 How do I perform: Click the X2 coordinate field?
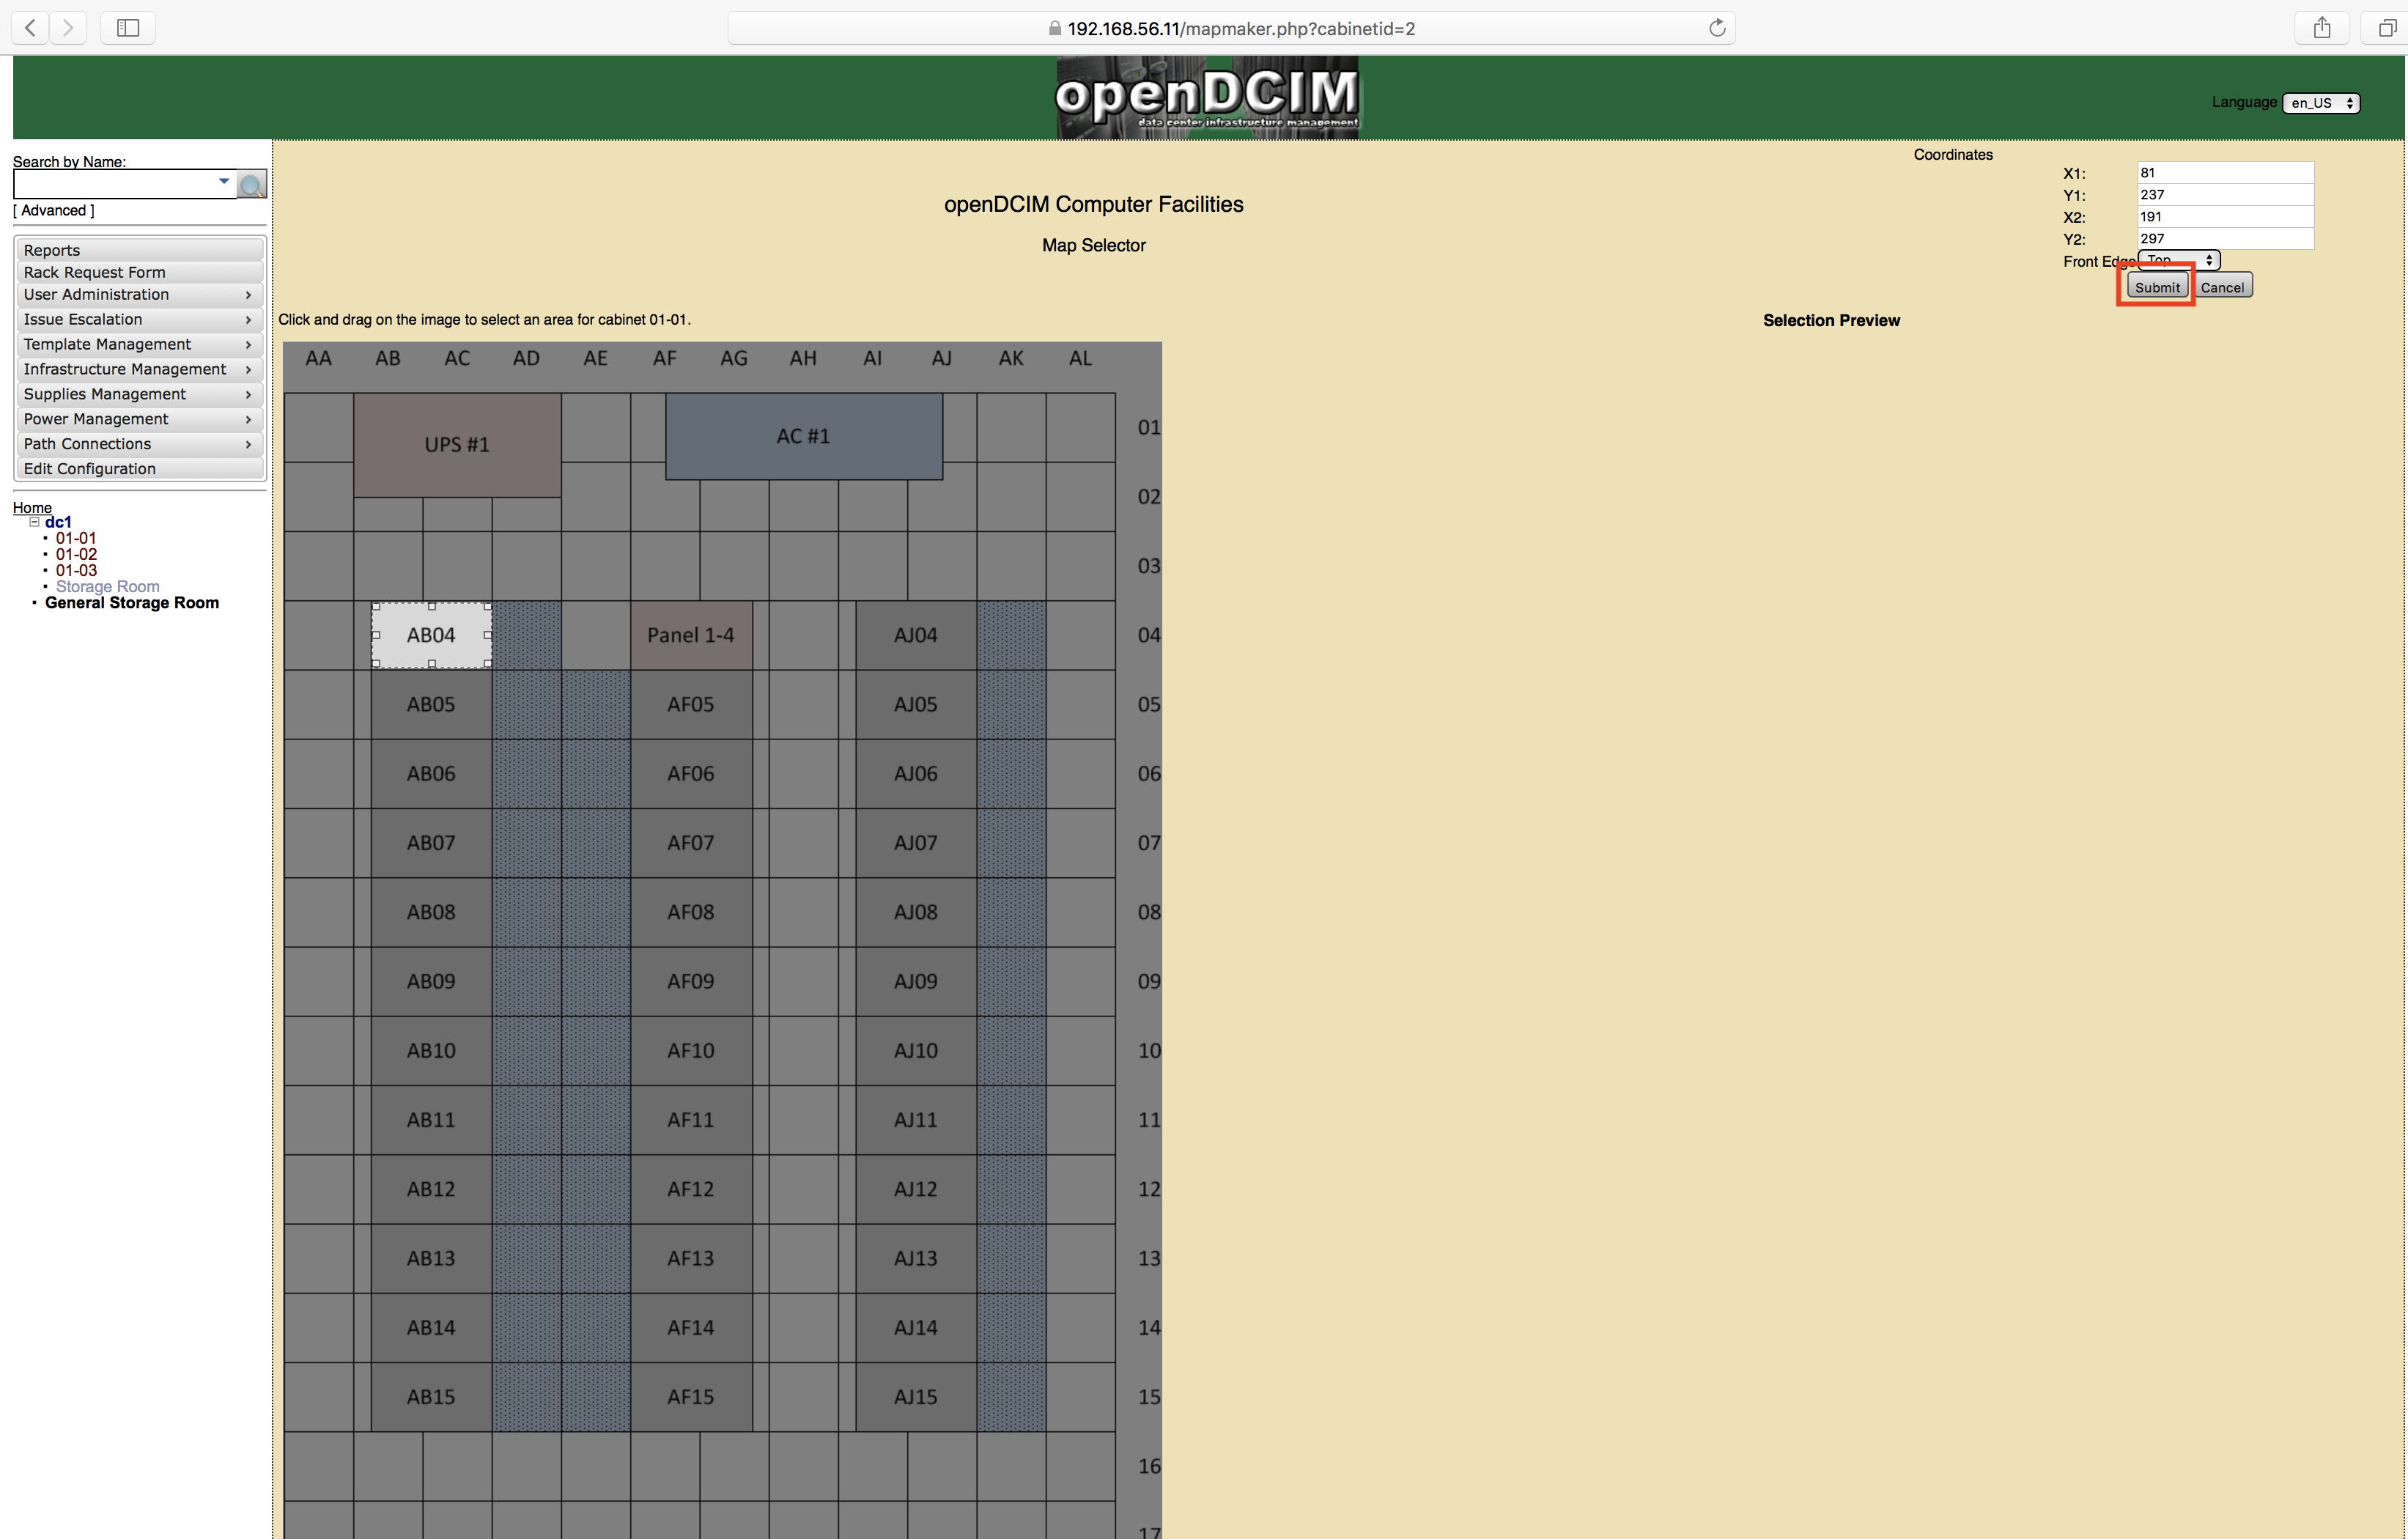tap(2225, 217)
